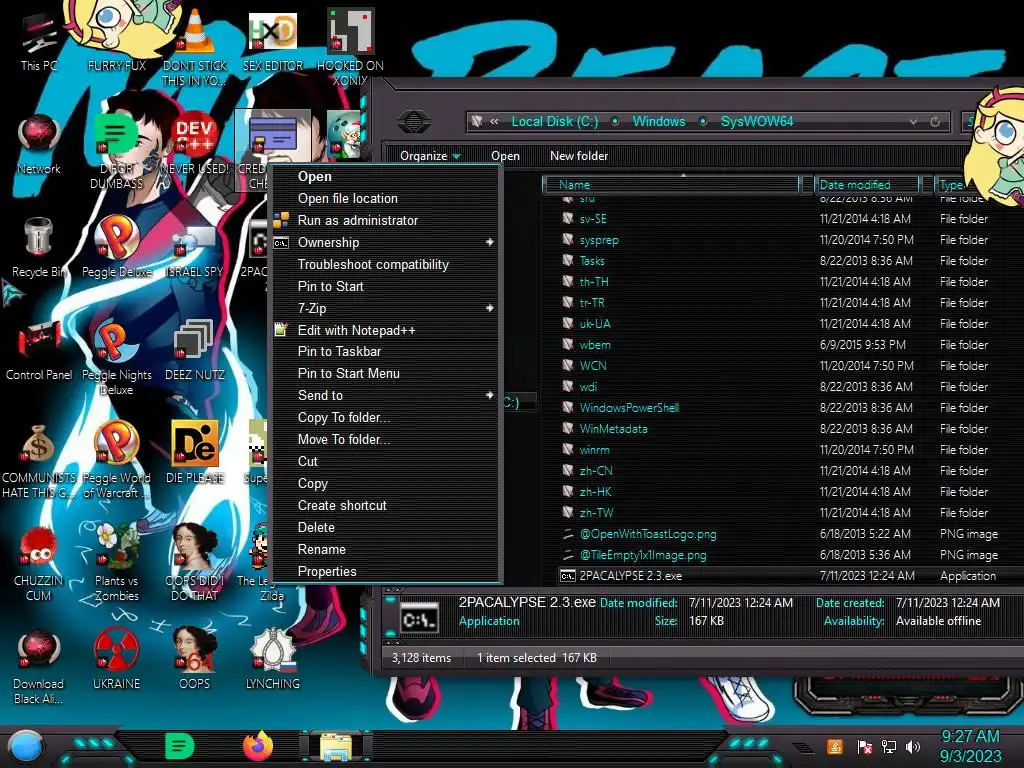Click the Start orb on the taskbar
This screenshot has height=768, width=1024.
coord(26,747)
